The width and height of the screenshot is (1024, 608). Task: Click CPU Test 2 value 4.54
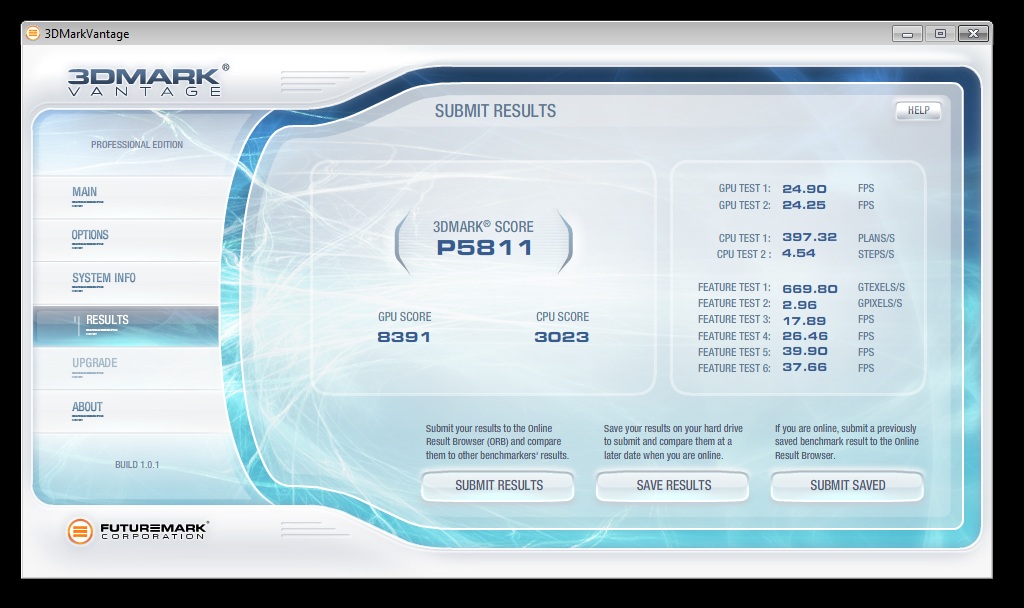coord(799,253)
